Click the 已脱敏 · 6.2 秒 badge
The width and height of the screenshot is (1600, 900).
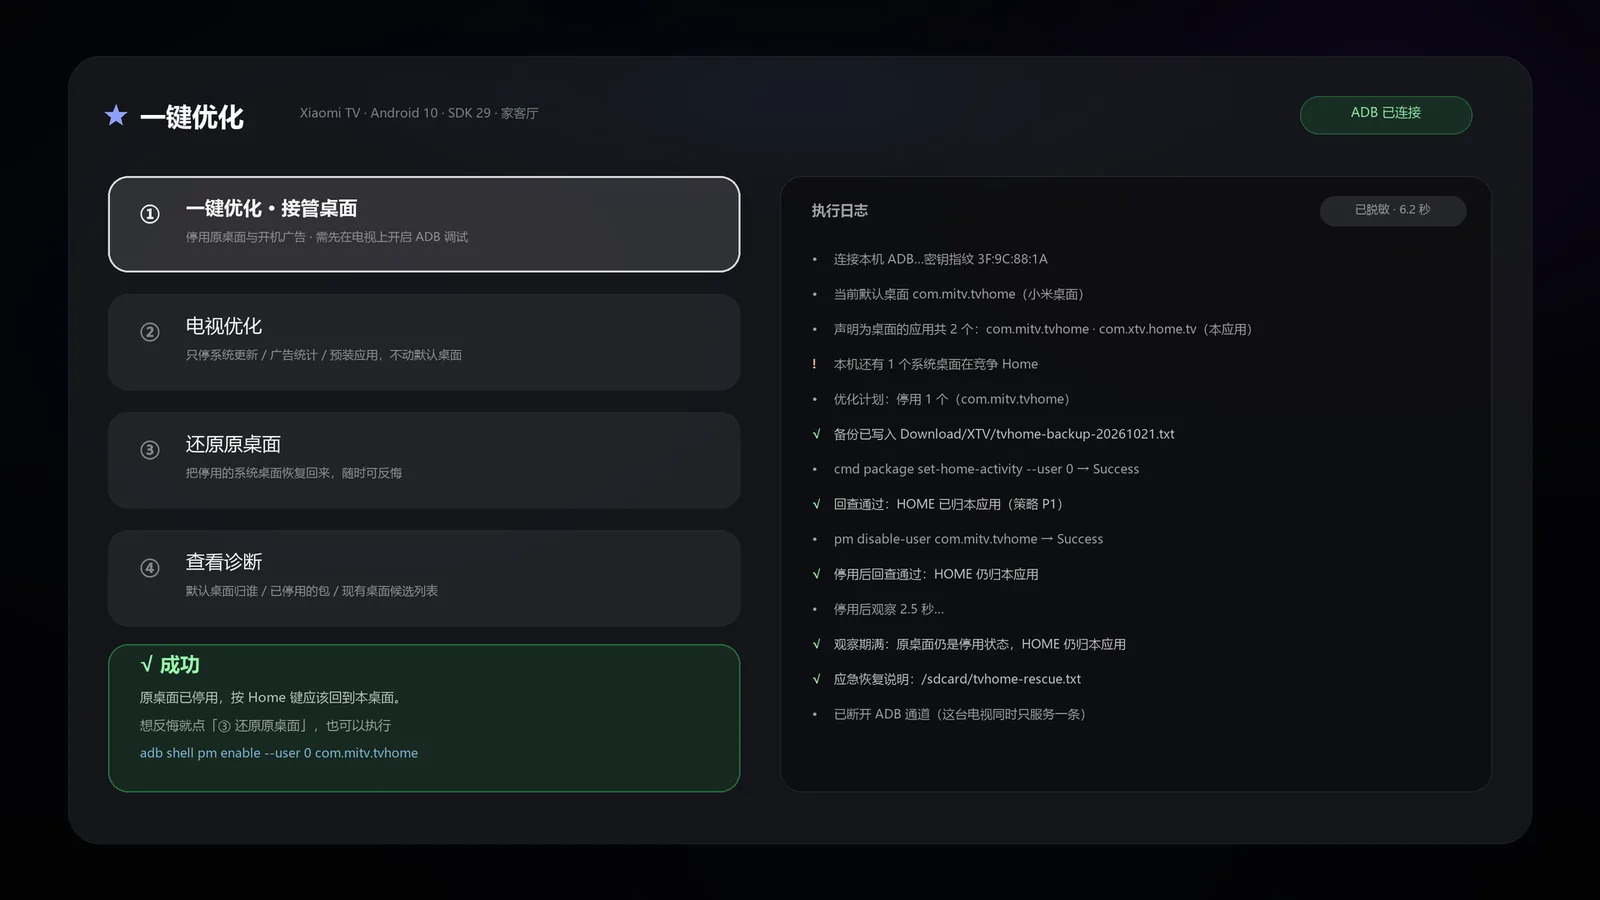pos(1393,210)
